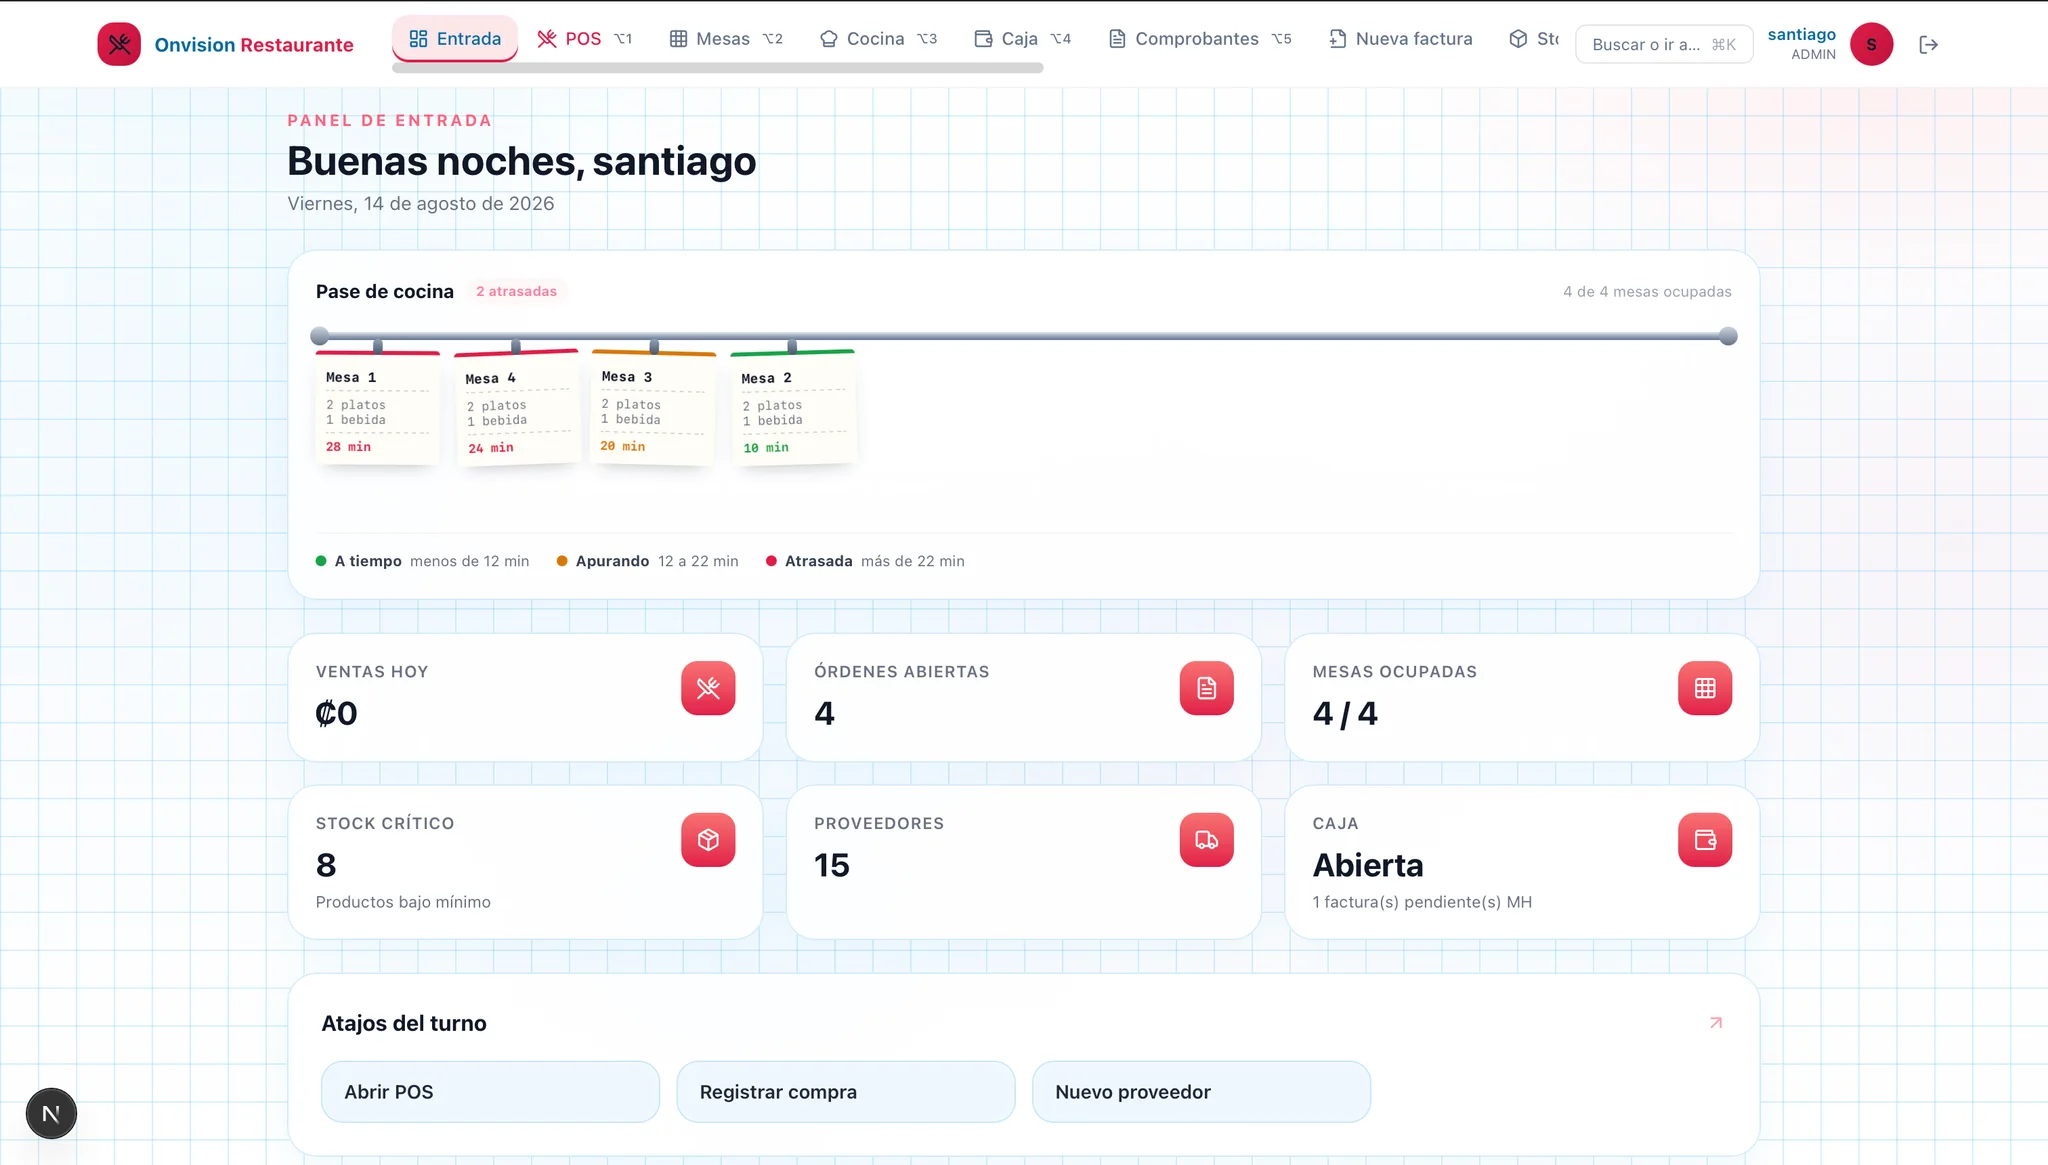Click the logout icon next to avatar

(x=1929, y=44)
